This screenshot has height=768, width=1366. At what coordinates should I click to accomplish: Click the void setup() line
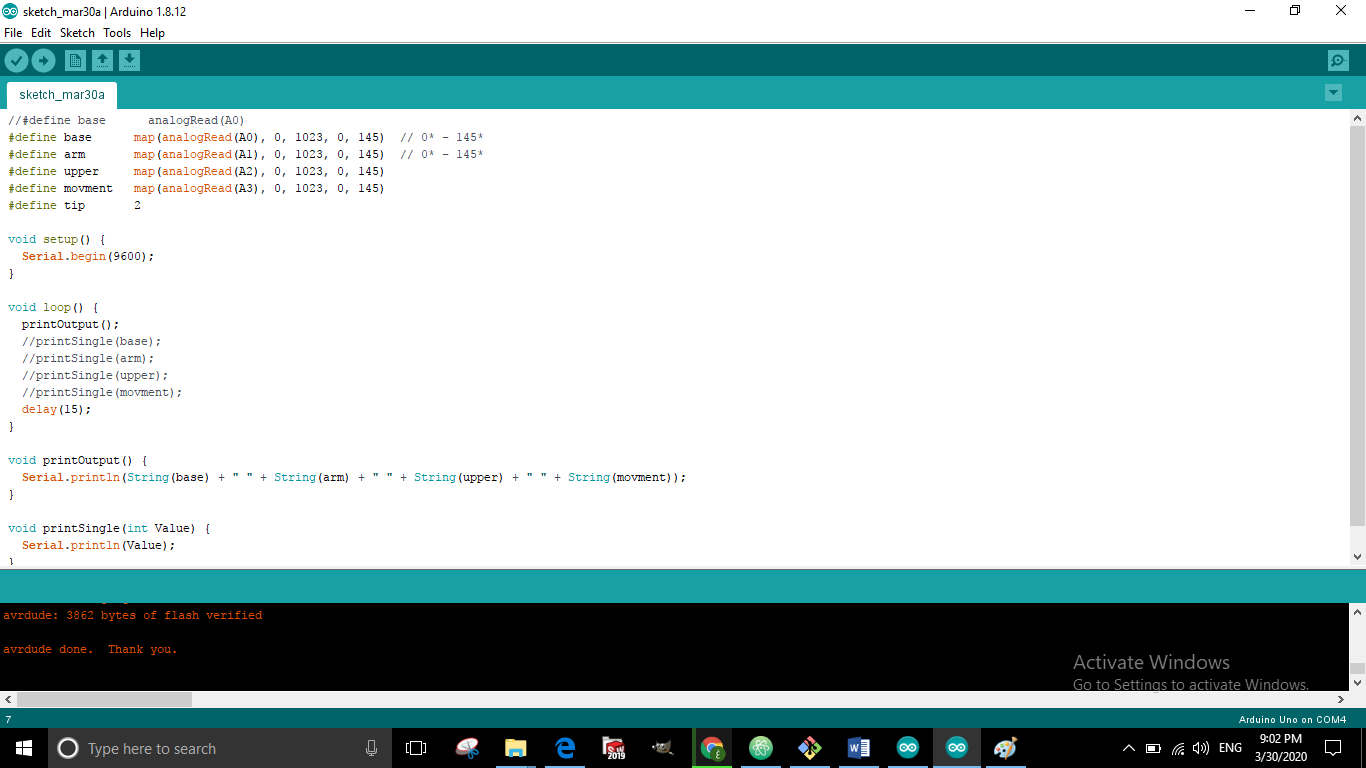tap(56, 239)
